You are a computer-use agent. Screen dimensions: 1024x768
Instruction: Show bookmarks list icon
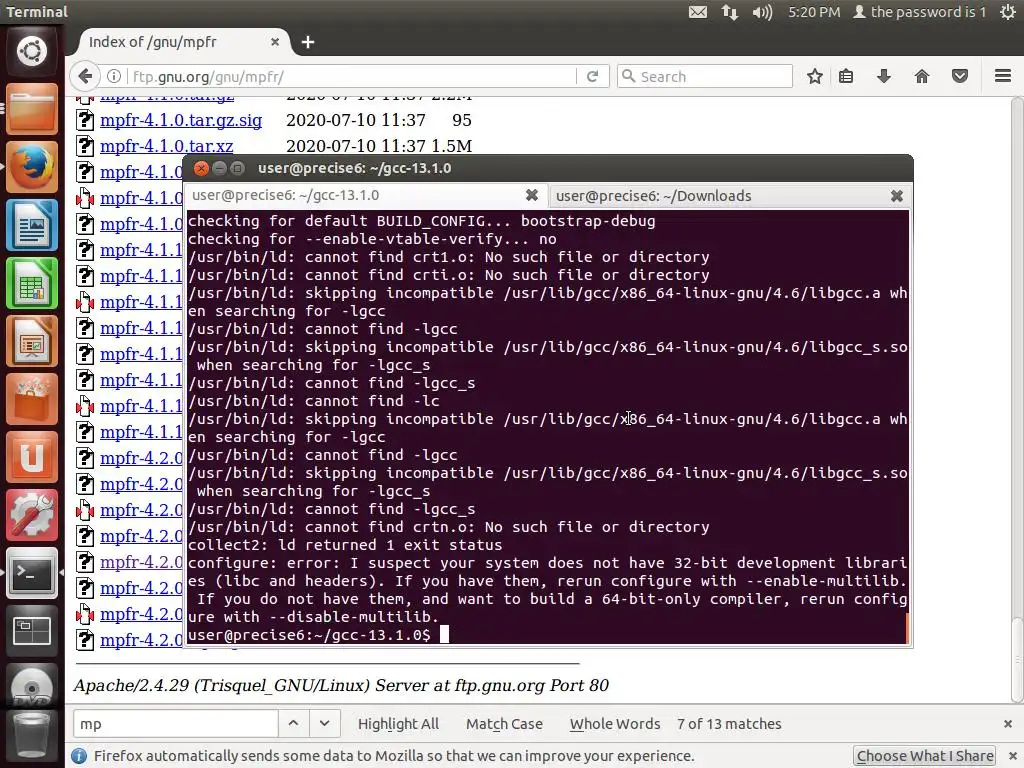pyautogui.click(x=846, y=76)
